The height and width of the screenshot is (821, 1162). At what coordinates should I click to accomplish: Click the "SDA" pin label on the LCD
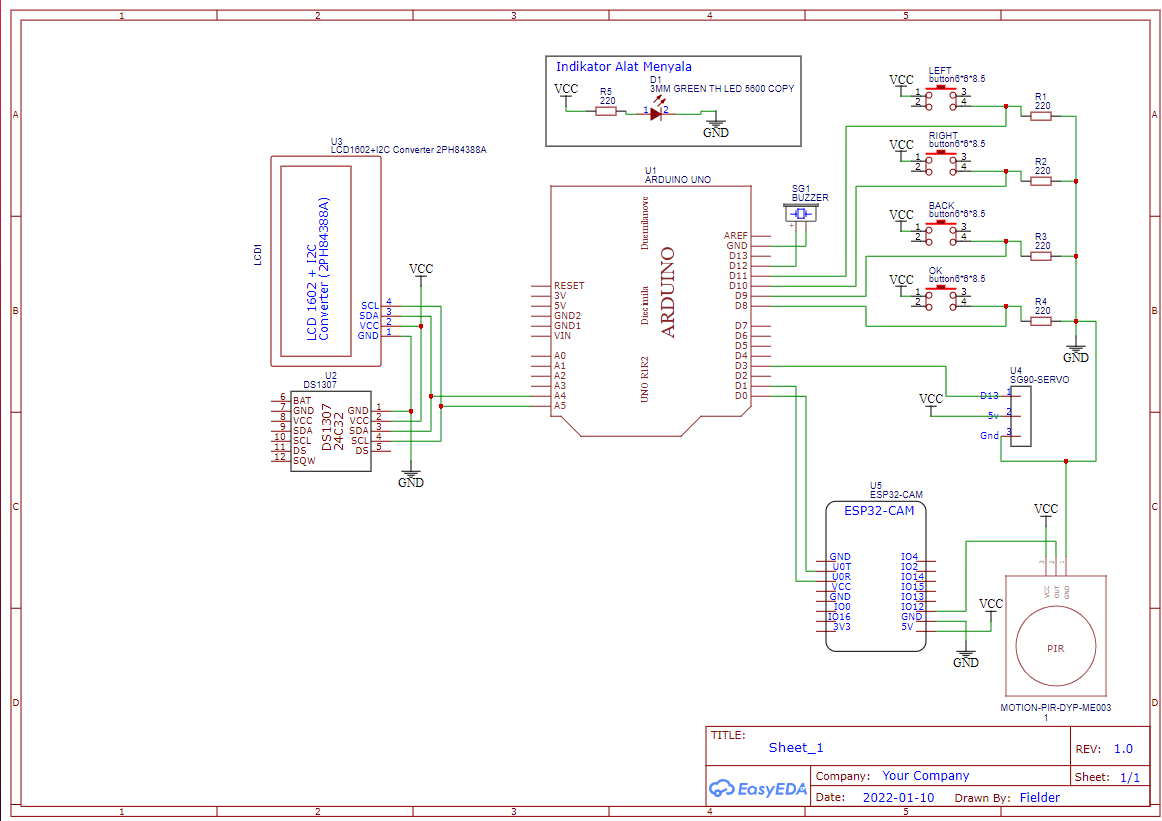click(369, 316)
